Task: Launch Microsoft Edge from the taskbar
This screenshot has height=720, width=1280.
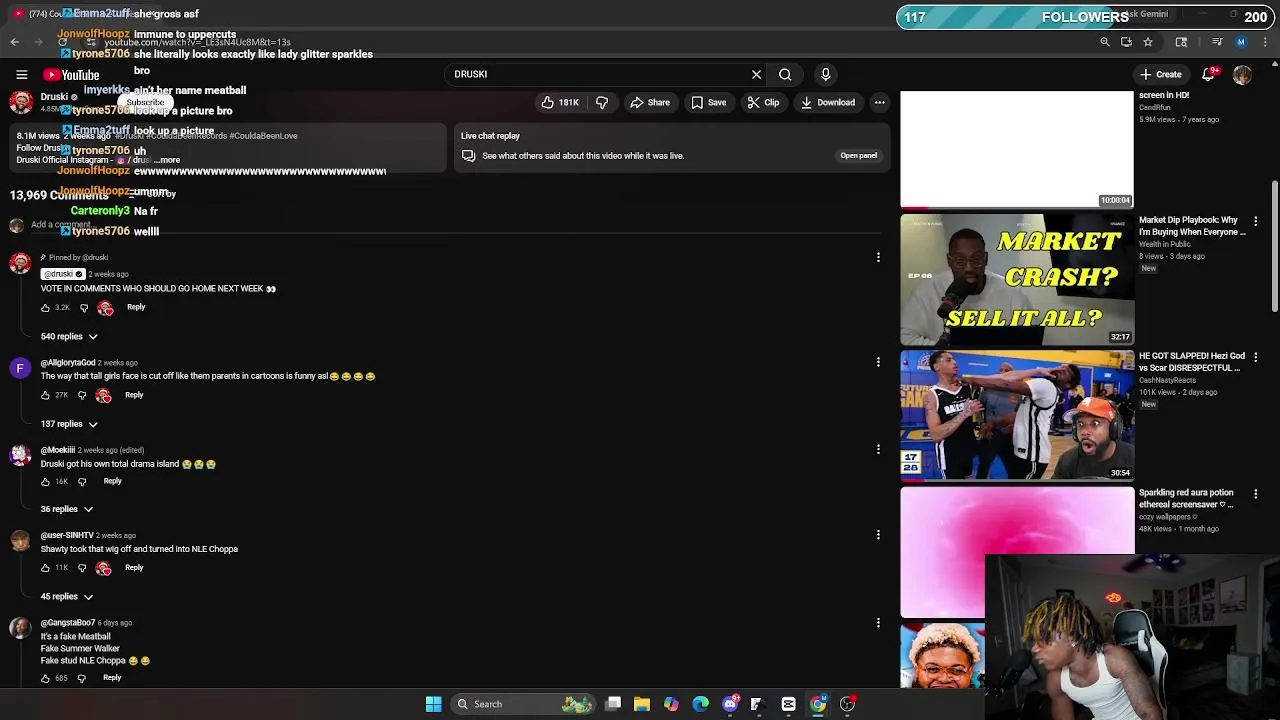Action: coord(700,704)
